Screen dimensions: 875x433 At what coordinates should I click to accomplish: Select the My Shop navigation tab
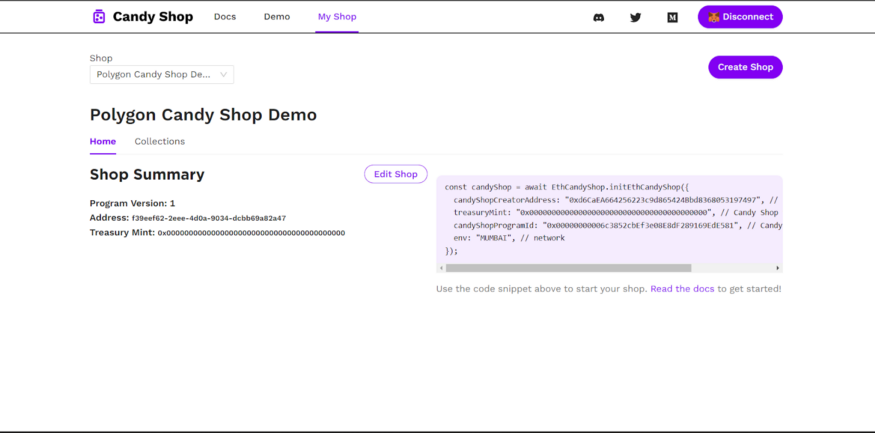pos(337,17)
